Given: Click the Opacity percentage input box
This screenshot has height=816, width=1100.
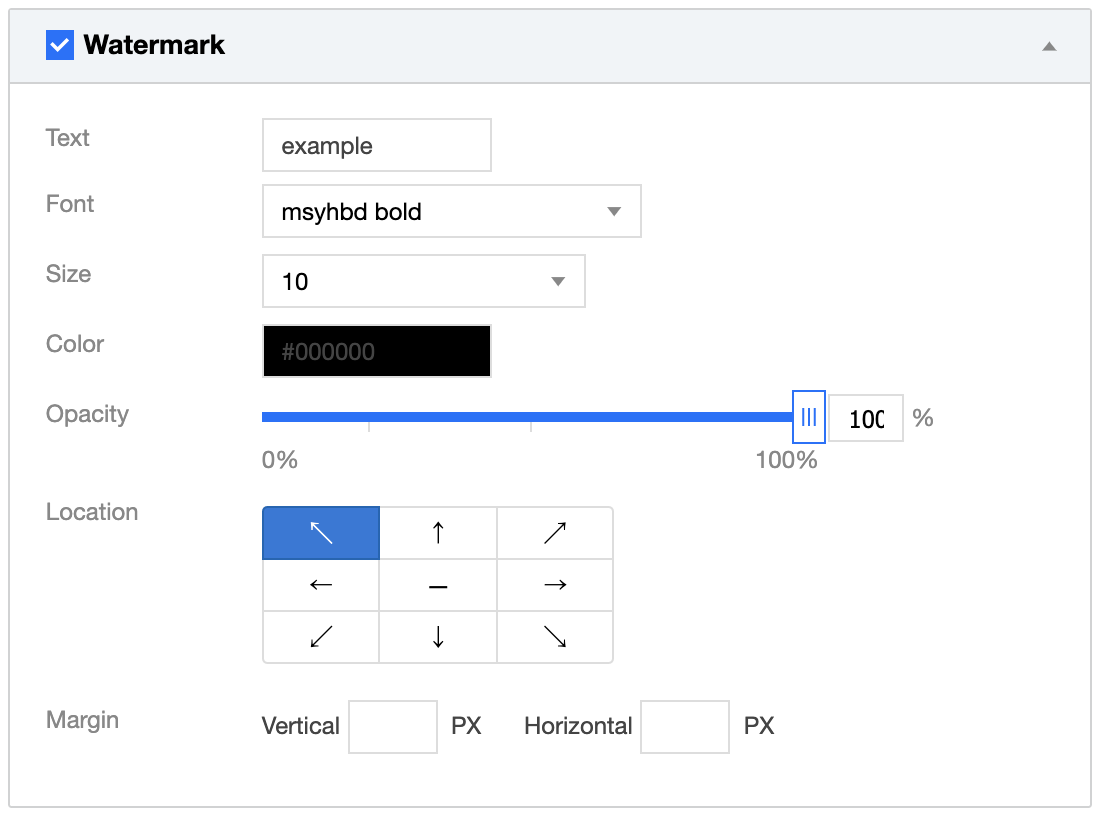Looking at the screenshot, I should tap(866, 418).
